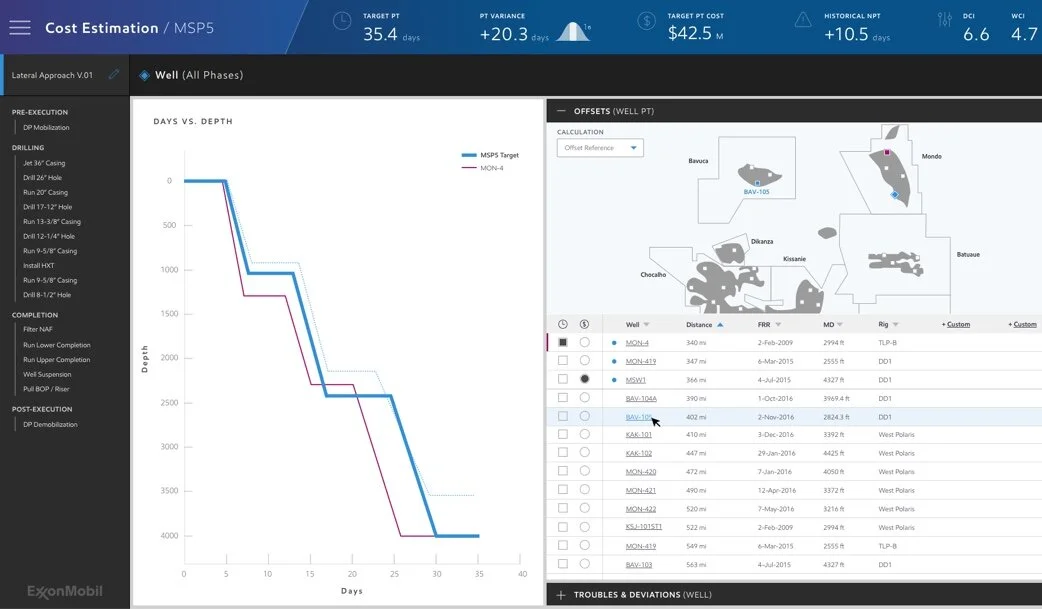Click the Cost Estimation breadcrumb title
Image resolution: width=1042 pixels, height=609 pixels.
point(102,28)
